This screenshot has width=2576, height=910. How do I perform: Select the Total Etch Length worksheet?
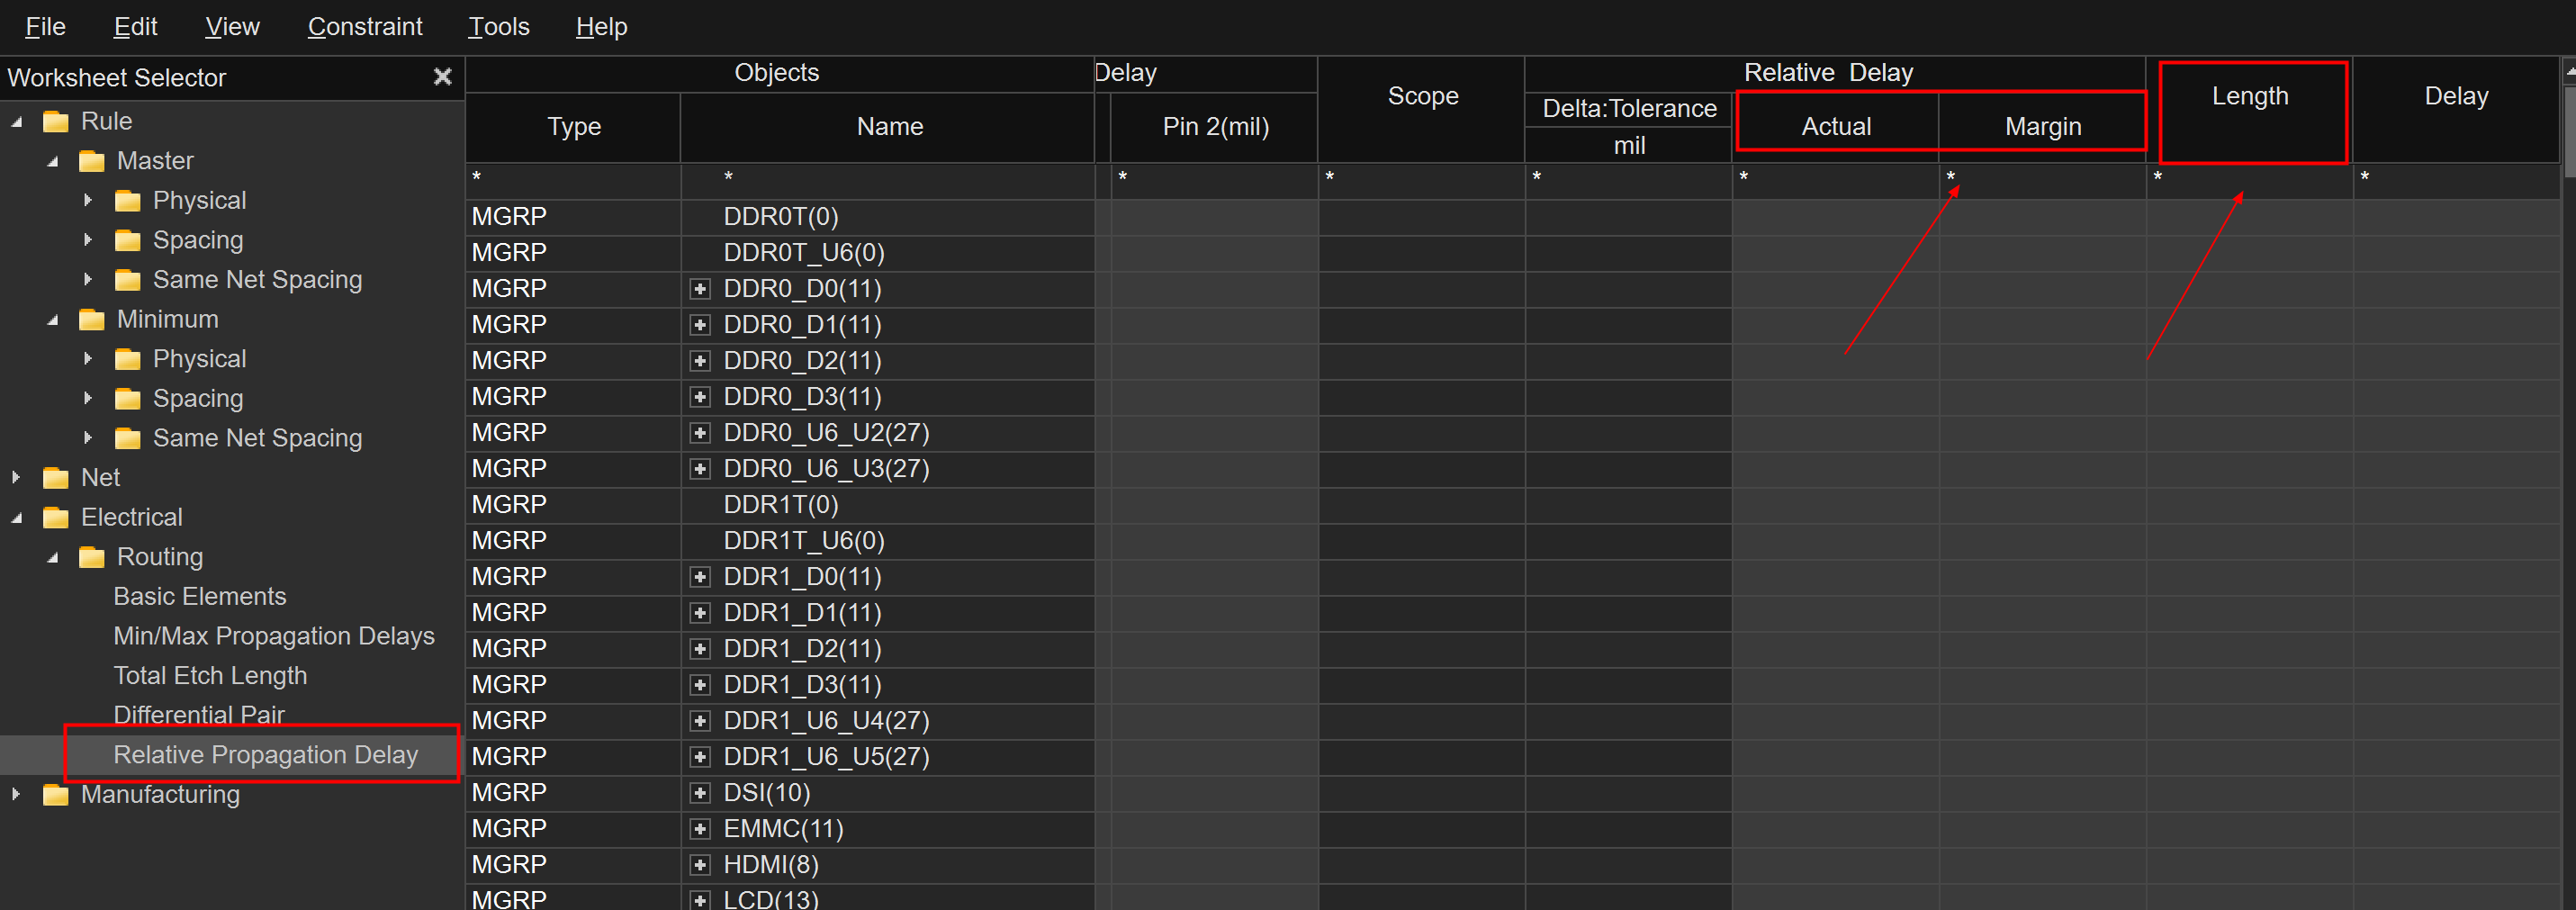pyautogui.click(x=210, y=675)
